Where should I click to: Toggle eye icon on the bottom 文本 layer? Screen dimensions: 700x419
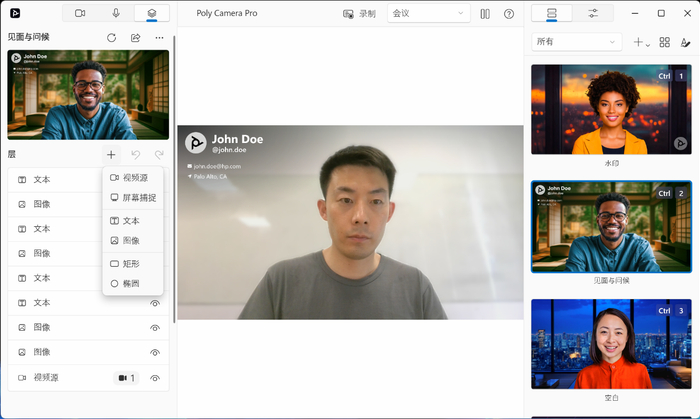[155, 303]
